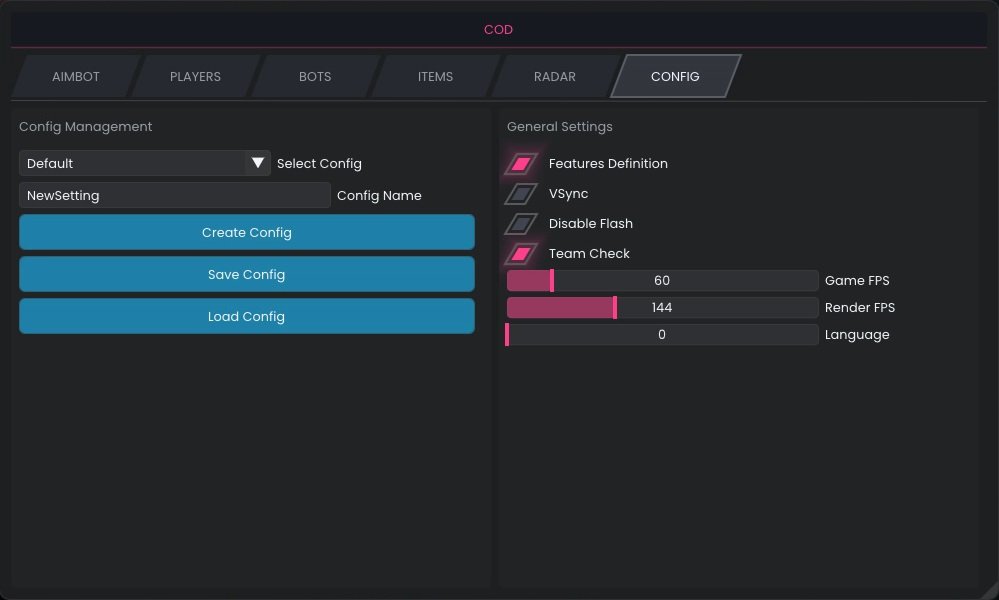Turn off the Team Check checkbox
The image size is (999, 600).
(x=521, y=254)
